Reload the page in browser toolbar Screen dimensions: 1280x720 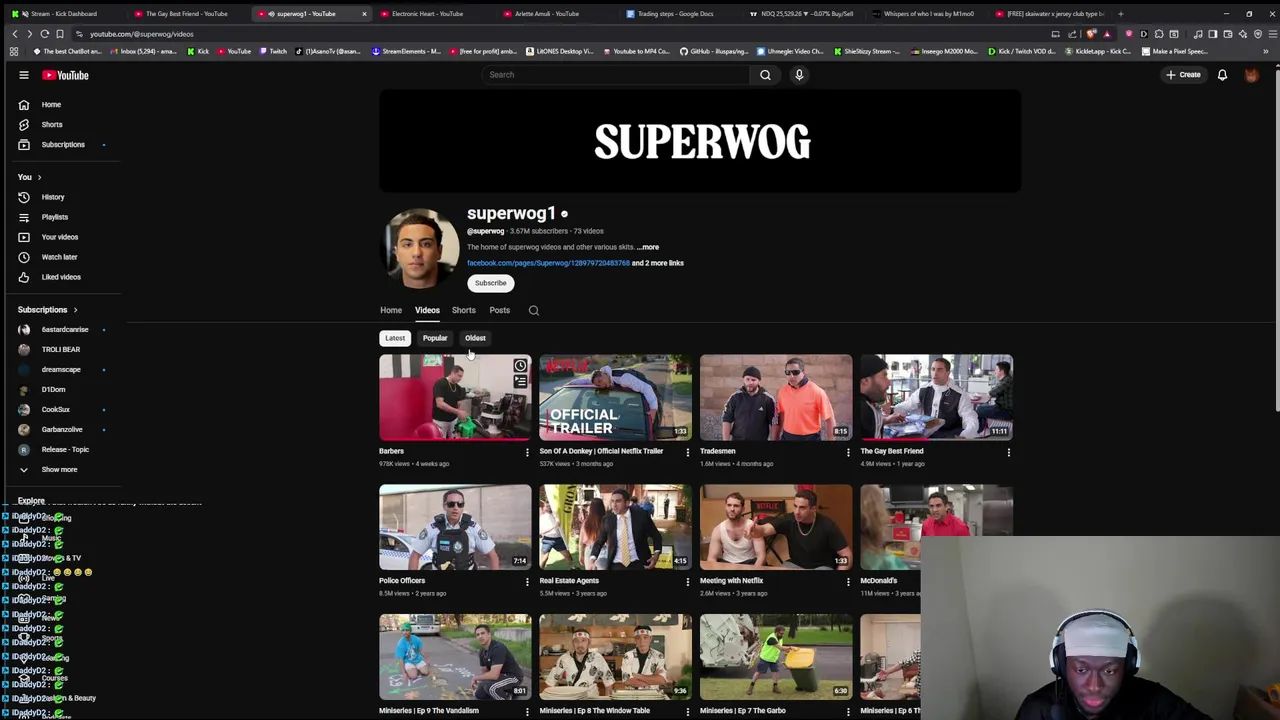(44, 34)
